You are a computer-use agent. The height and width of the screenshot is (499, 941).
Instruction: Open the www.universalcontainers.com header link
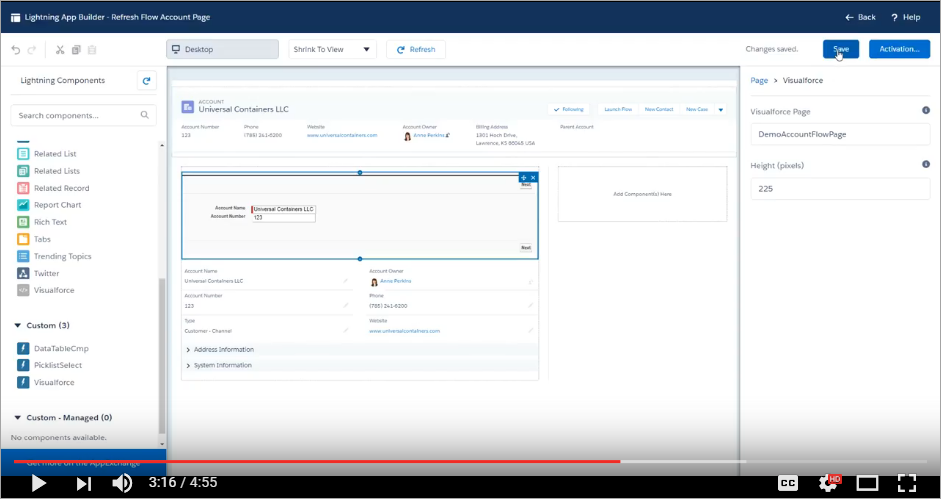pos(342,135)
